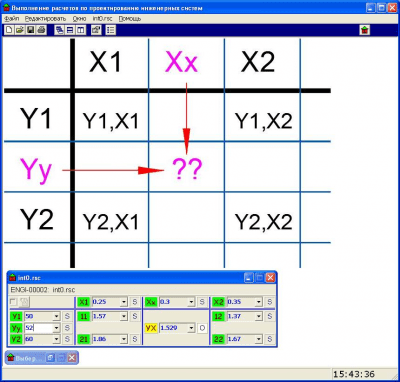This screenshot has width=400, height=382.
Task: Expand the 21 value dropdown
Action: 124,339
